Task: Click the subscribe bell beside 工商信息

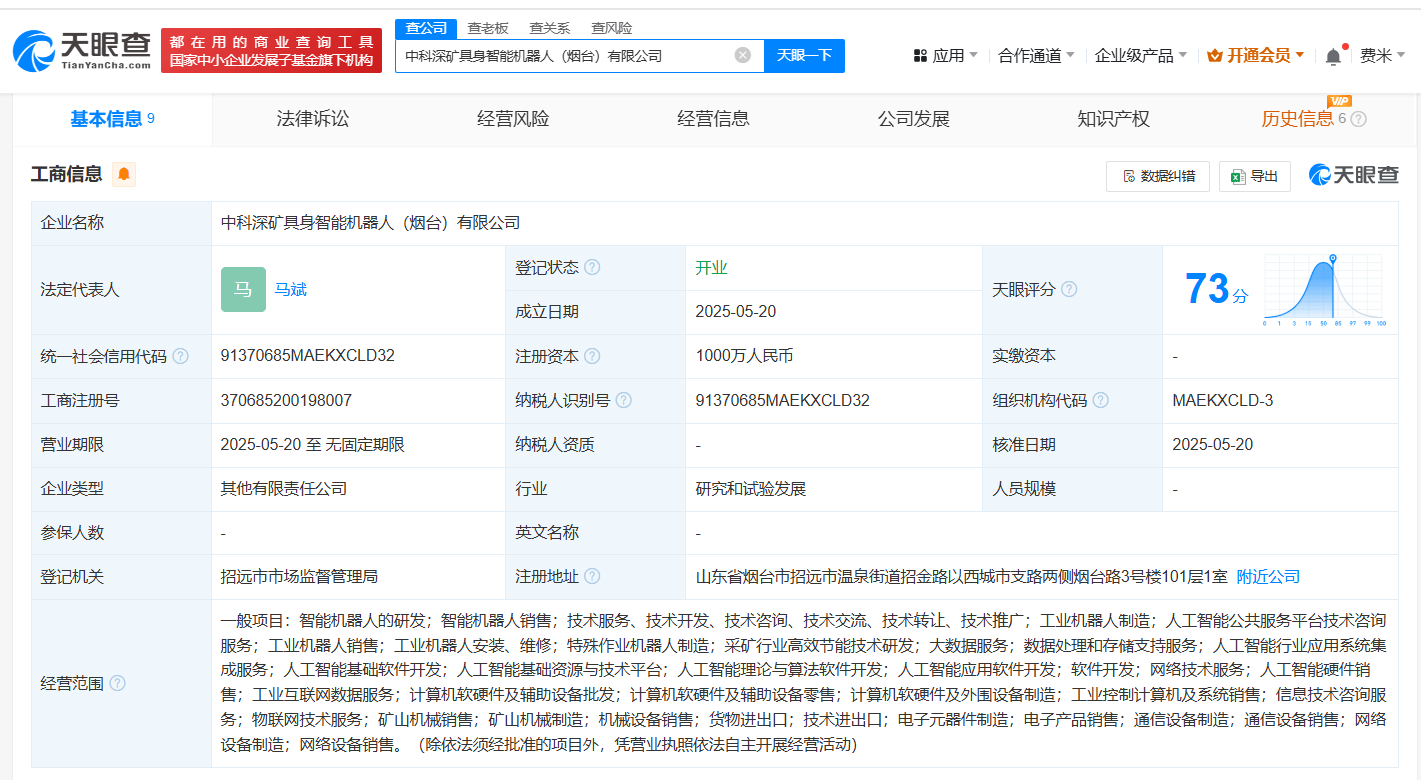Action: pyautogui.click(x=124, y=173)
